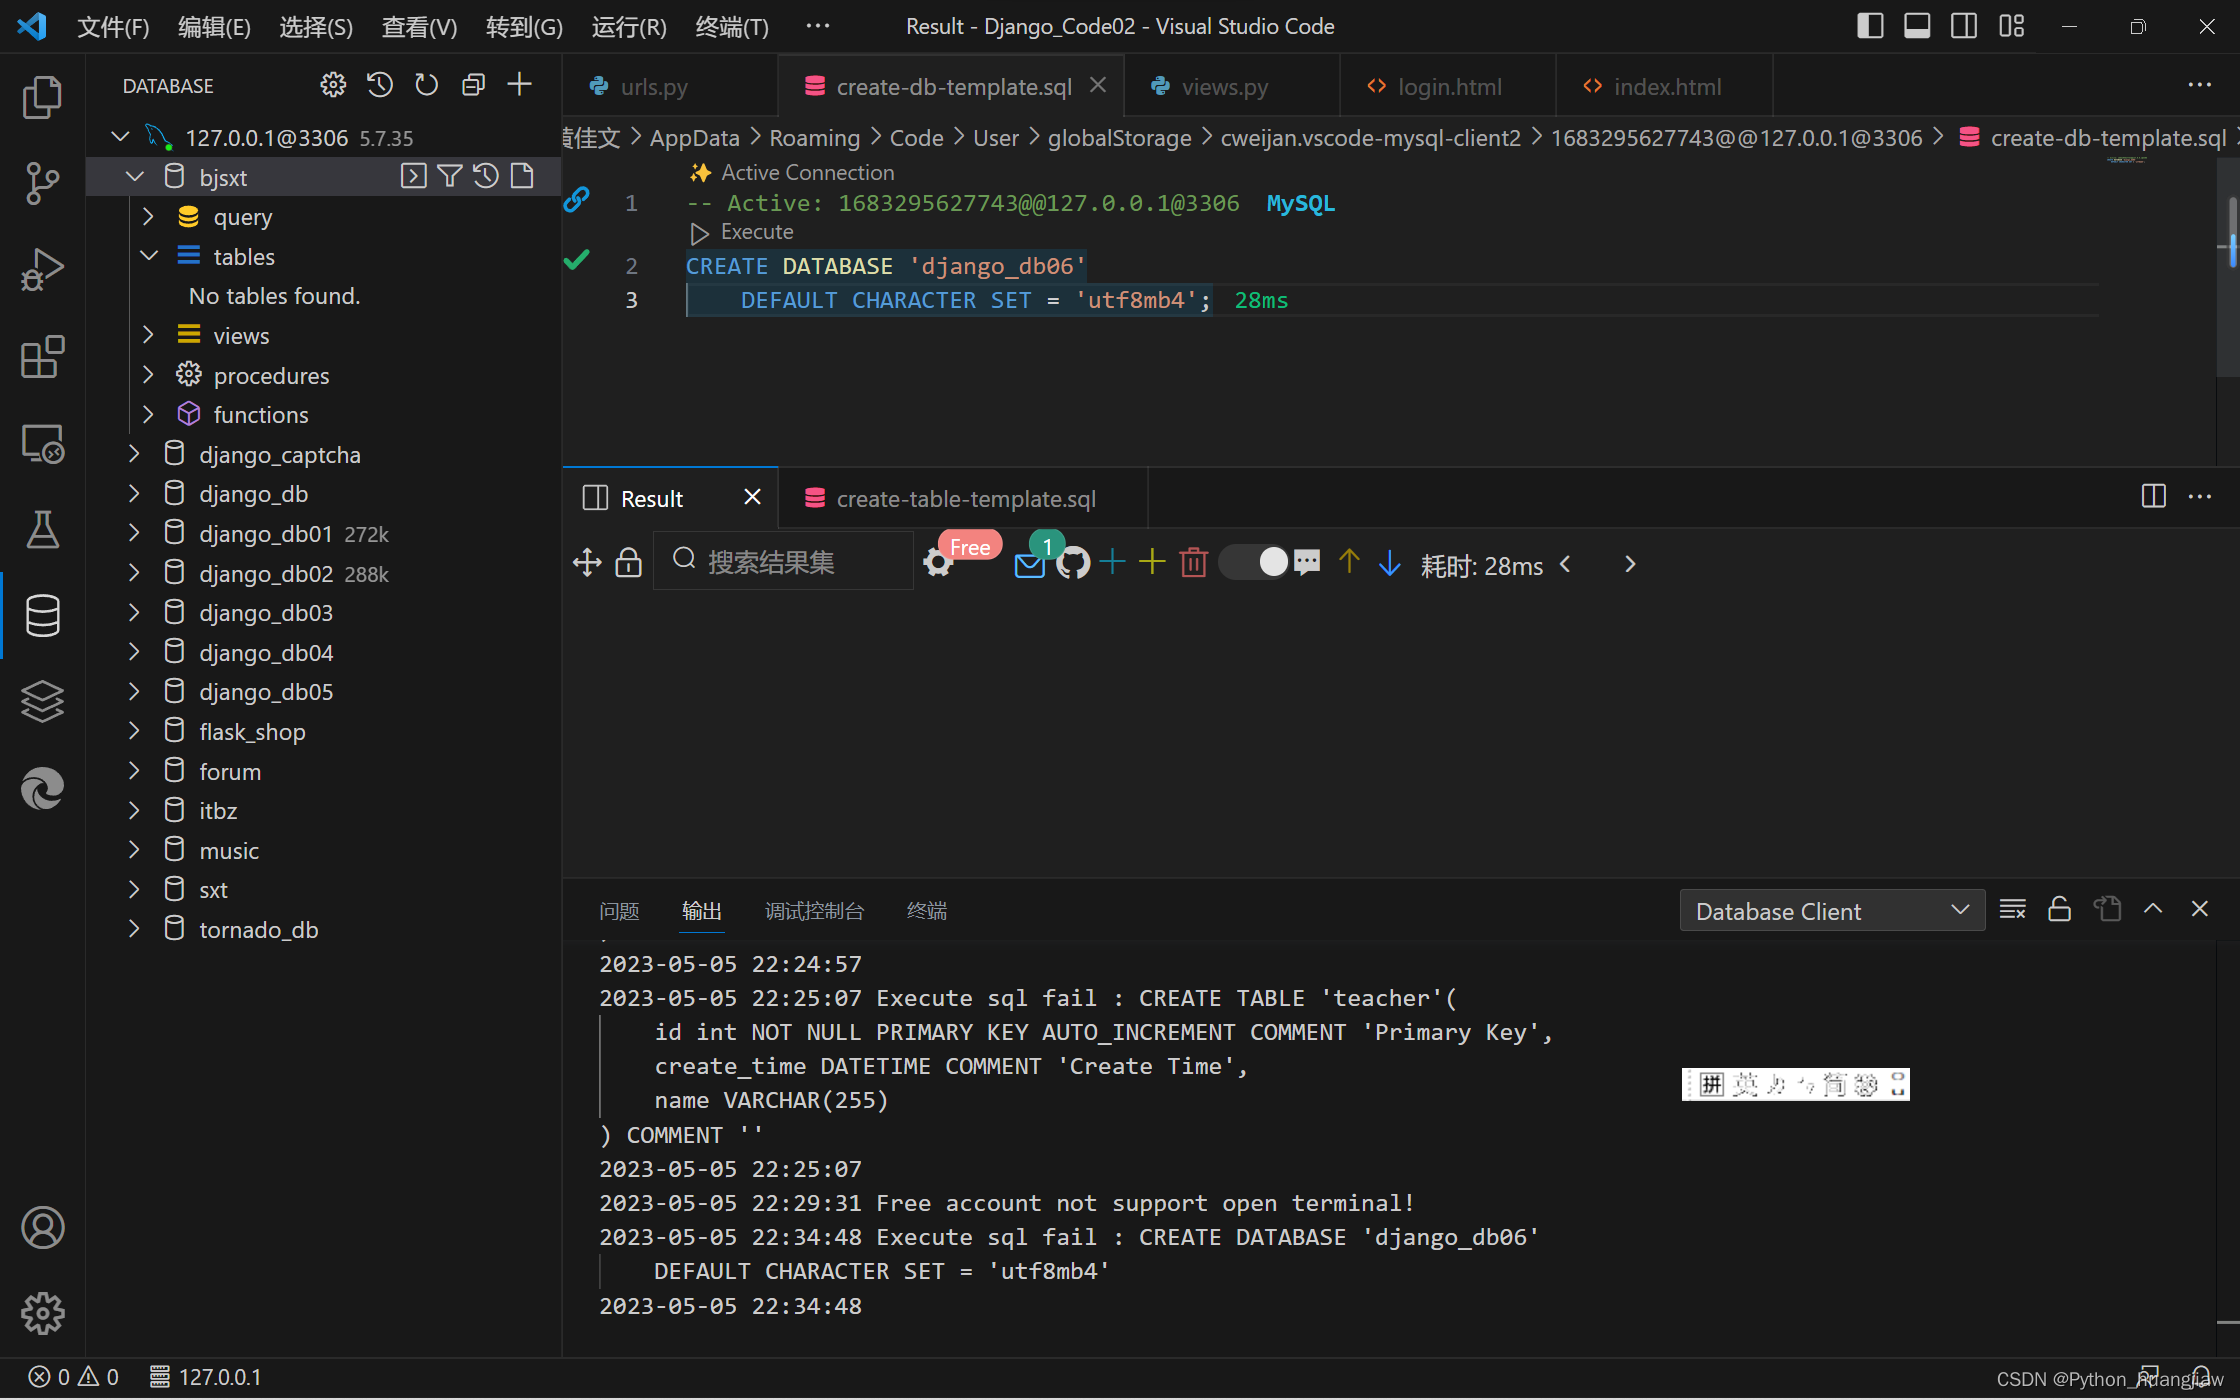Collapse the tables folder under bjsxt
The height and width of the screenshot is (1400, 2240).
149,256
